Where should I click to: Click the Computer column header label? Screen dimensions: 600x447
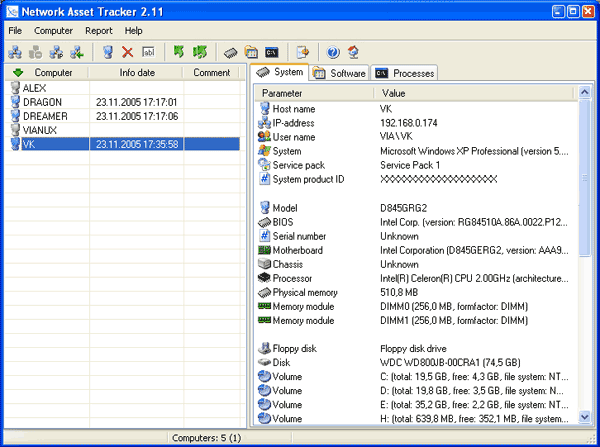point(53,72)
